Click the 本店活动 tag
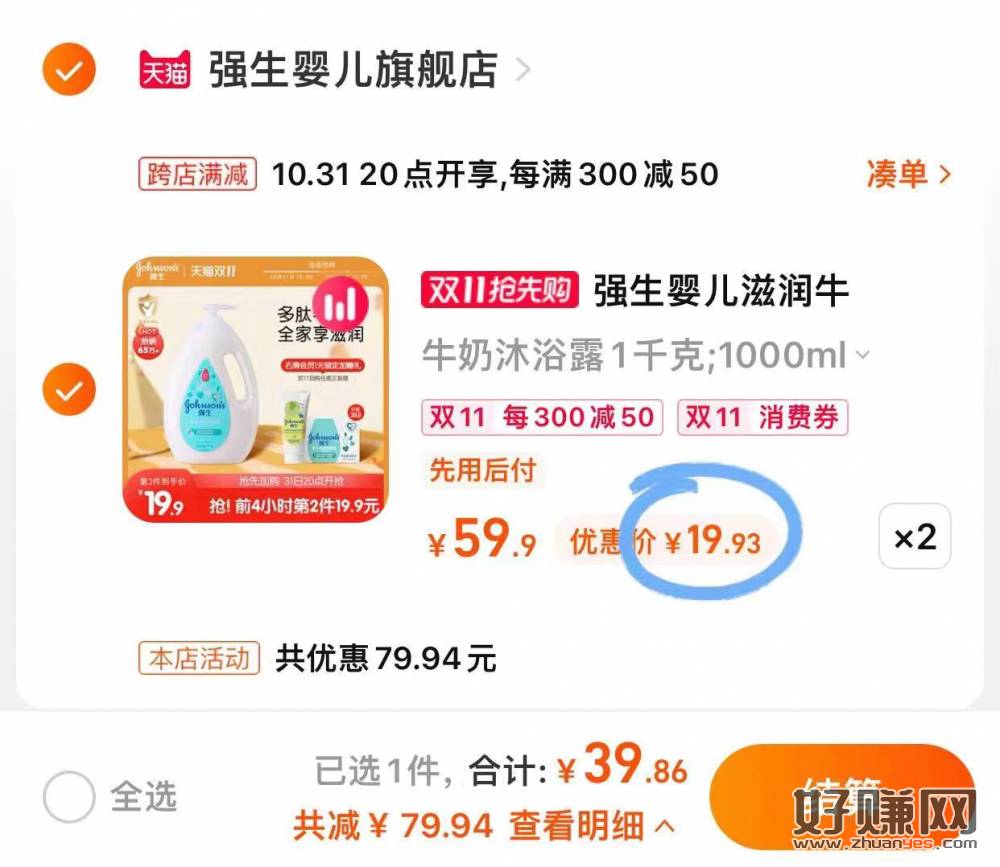The height and width of the screenshot is (867, 1000). (199, 658)
